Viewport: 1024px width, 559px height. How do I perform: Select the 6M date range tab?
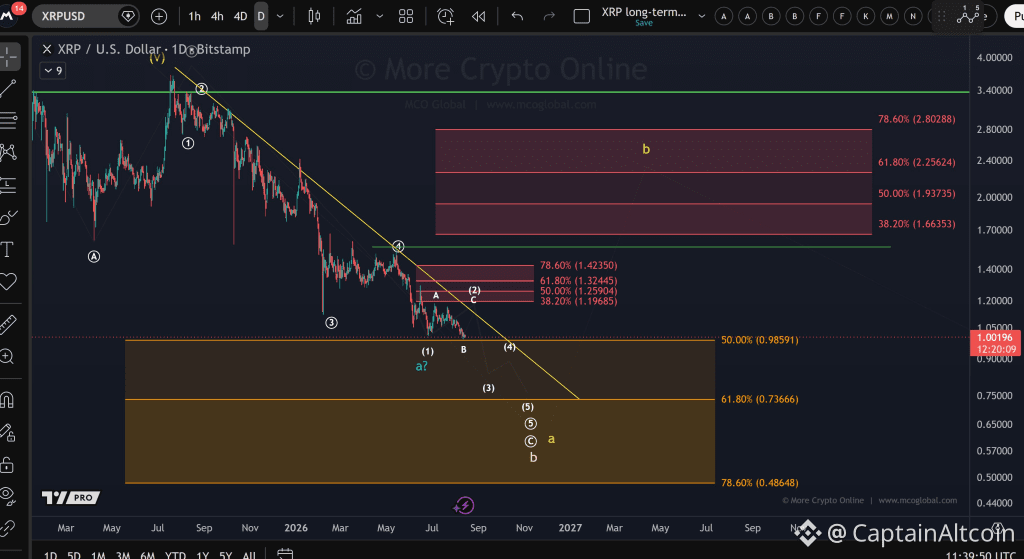click(x=148, y=555)
